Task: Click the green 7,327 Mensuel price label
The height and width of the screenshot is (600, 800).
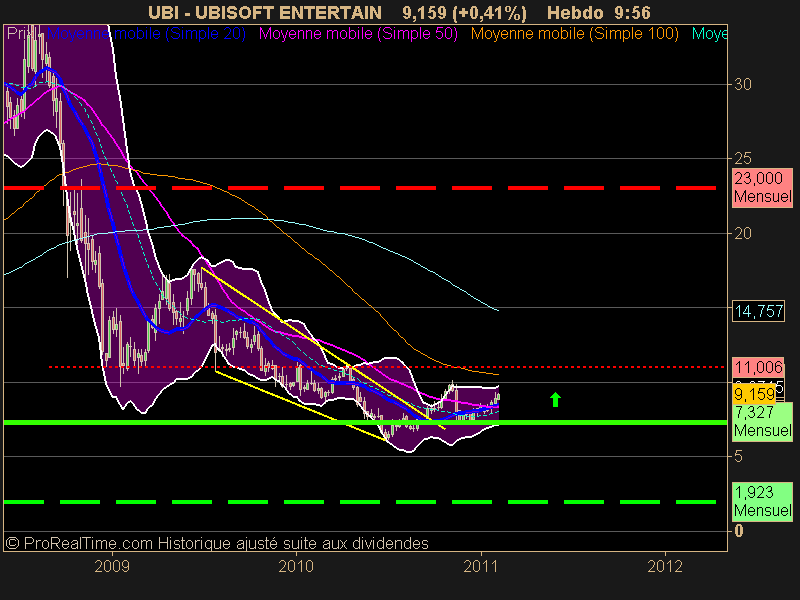Action: [x=763, y=421]
